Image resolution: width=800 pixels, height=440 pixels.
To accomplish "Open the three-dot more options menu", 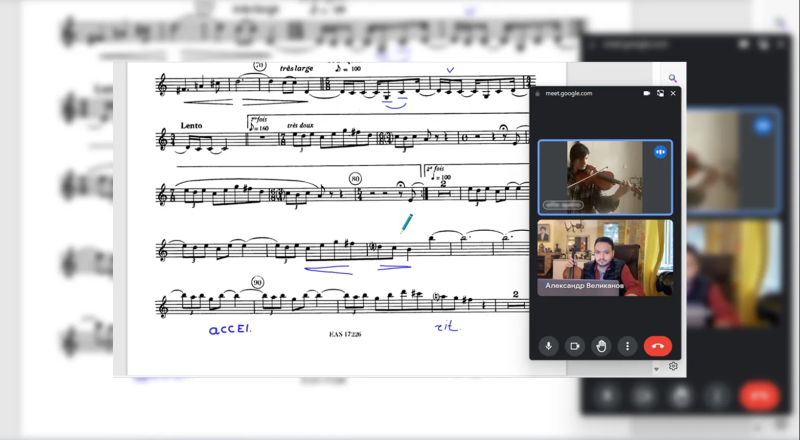I will [x=628, y=346].
